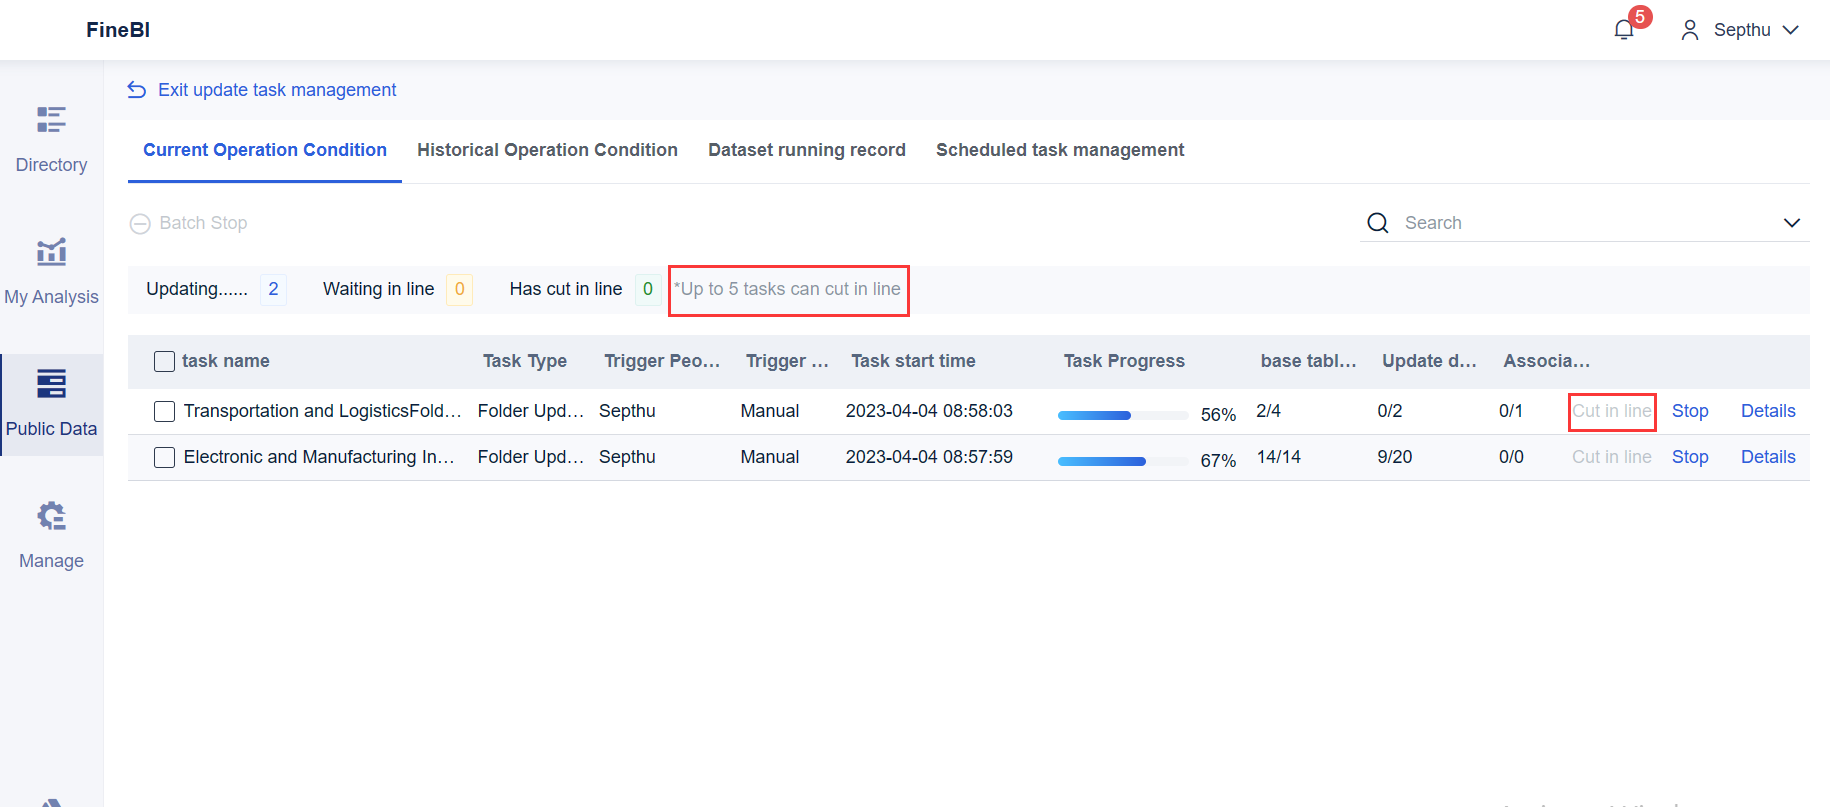
Task: Click the exit back-arrow icon
Action: coord(137,90)
